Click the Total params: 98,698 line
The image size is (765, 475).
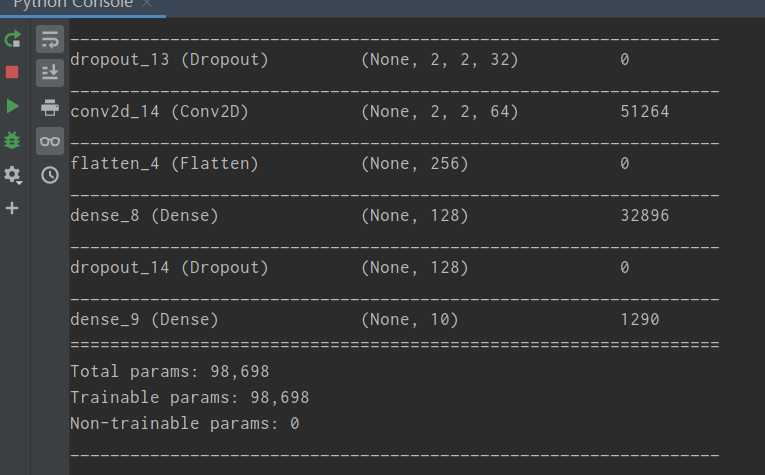tap(170, 372)
